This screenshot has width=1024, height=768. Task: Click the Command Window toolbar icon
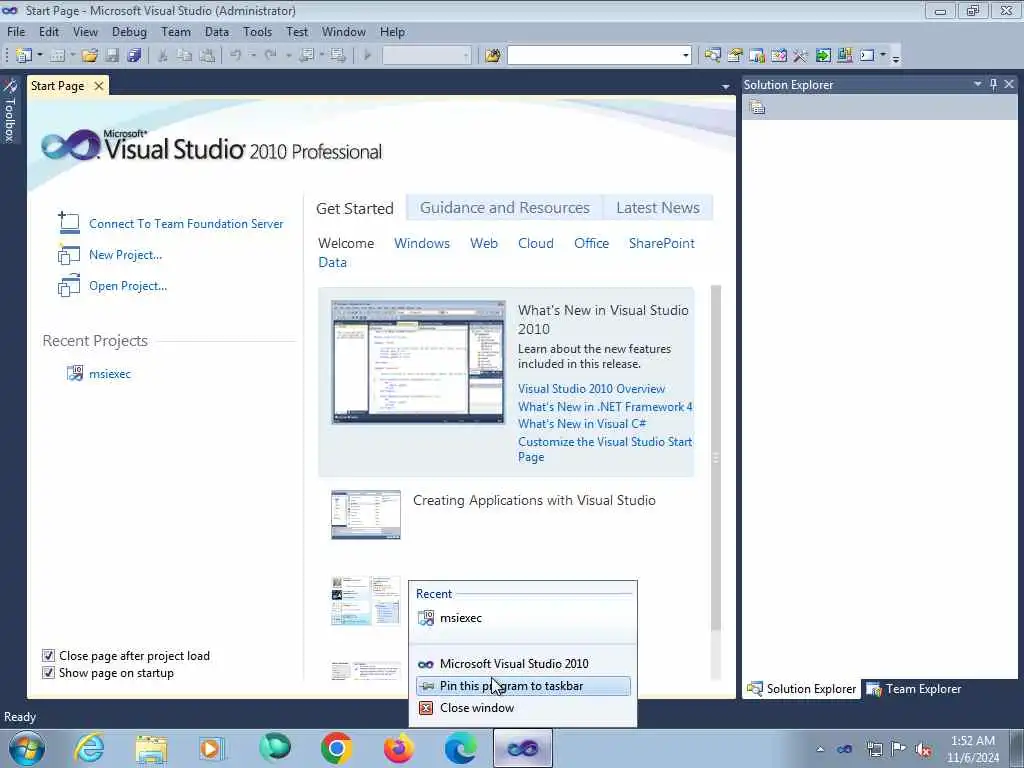[x=867, y=56]
